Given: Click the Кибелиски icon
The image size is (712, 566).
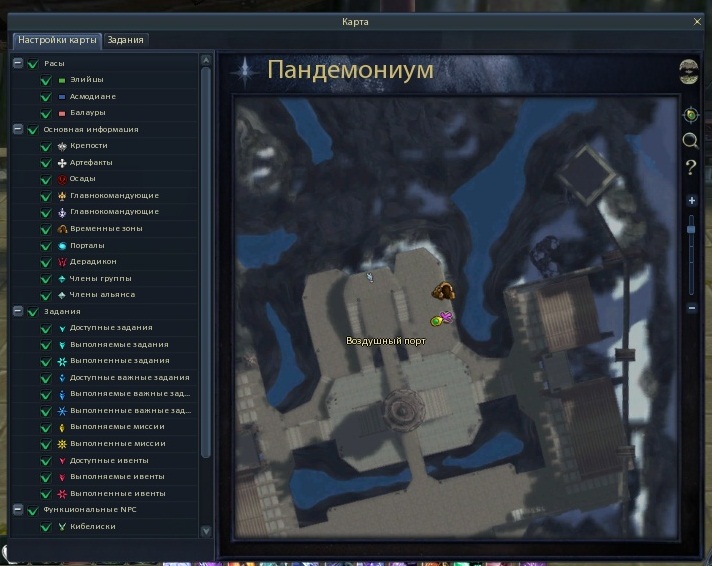Looking at the screenshot, I should (62, 527).
